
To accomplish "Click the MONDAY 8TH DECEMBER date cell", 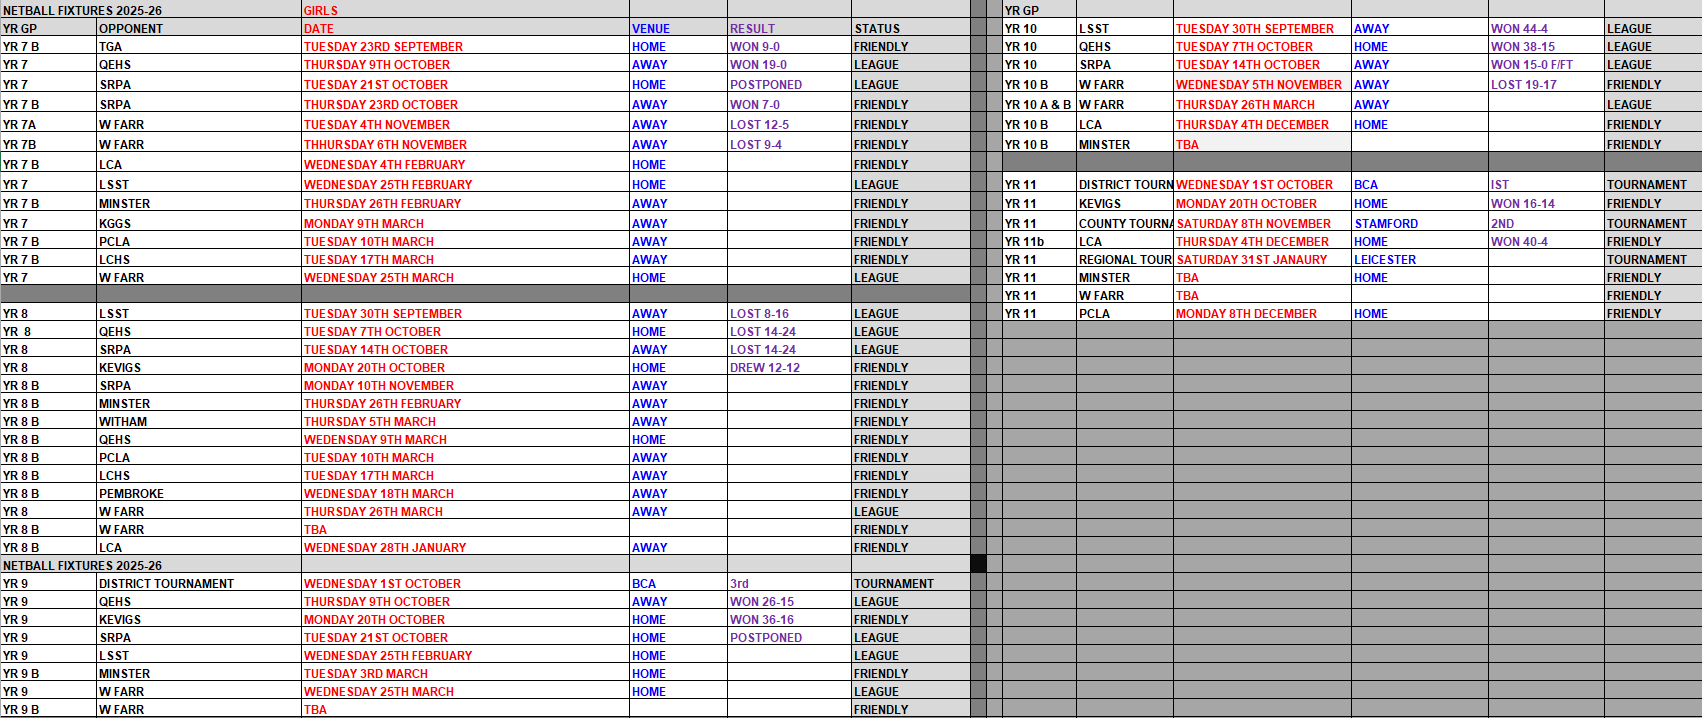I will coord(1246,314).
